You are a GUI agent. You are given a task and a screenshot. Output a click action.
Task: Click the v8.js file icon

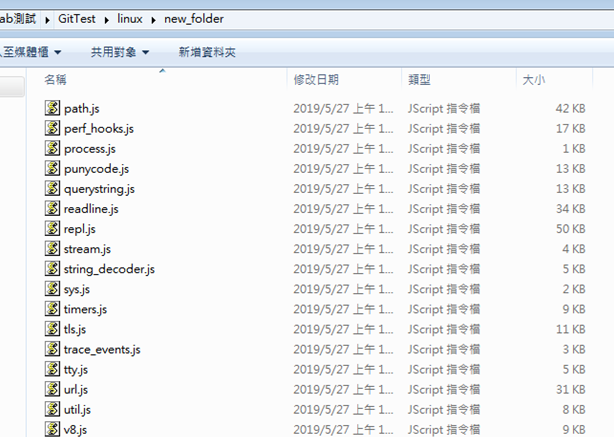[53, 429]
